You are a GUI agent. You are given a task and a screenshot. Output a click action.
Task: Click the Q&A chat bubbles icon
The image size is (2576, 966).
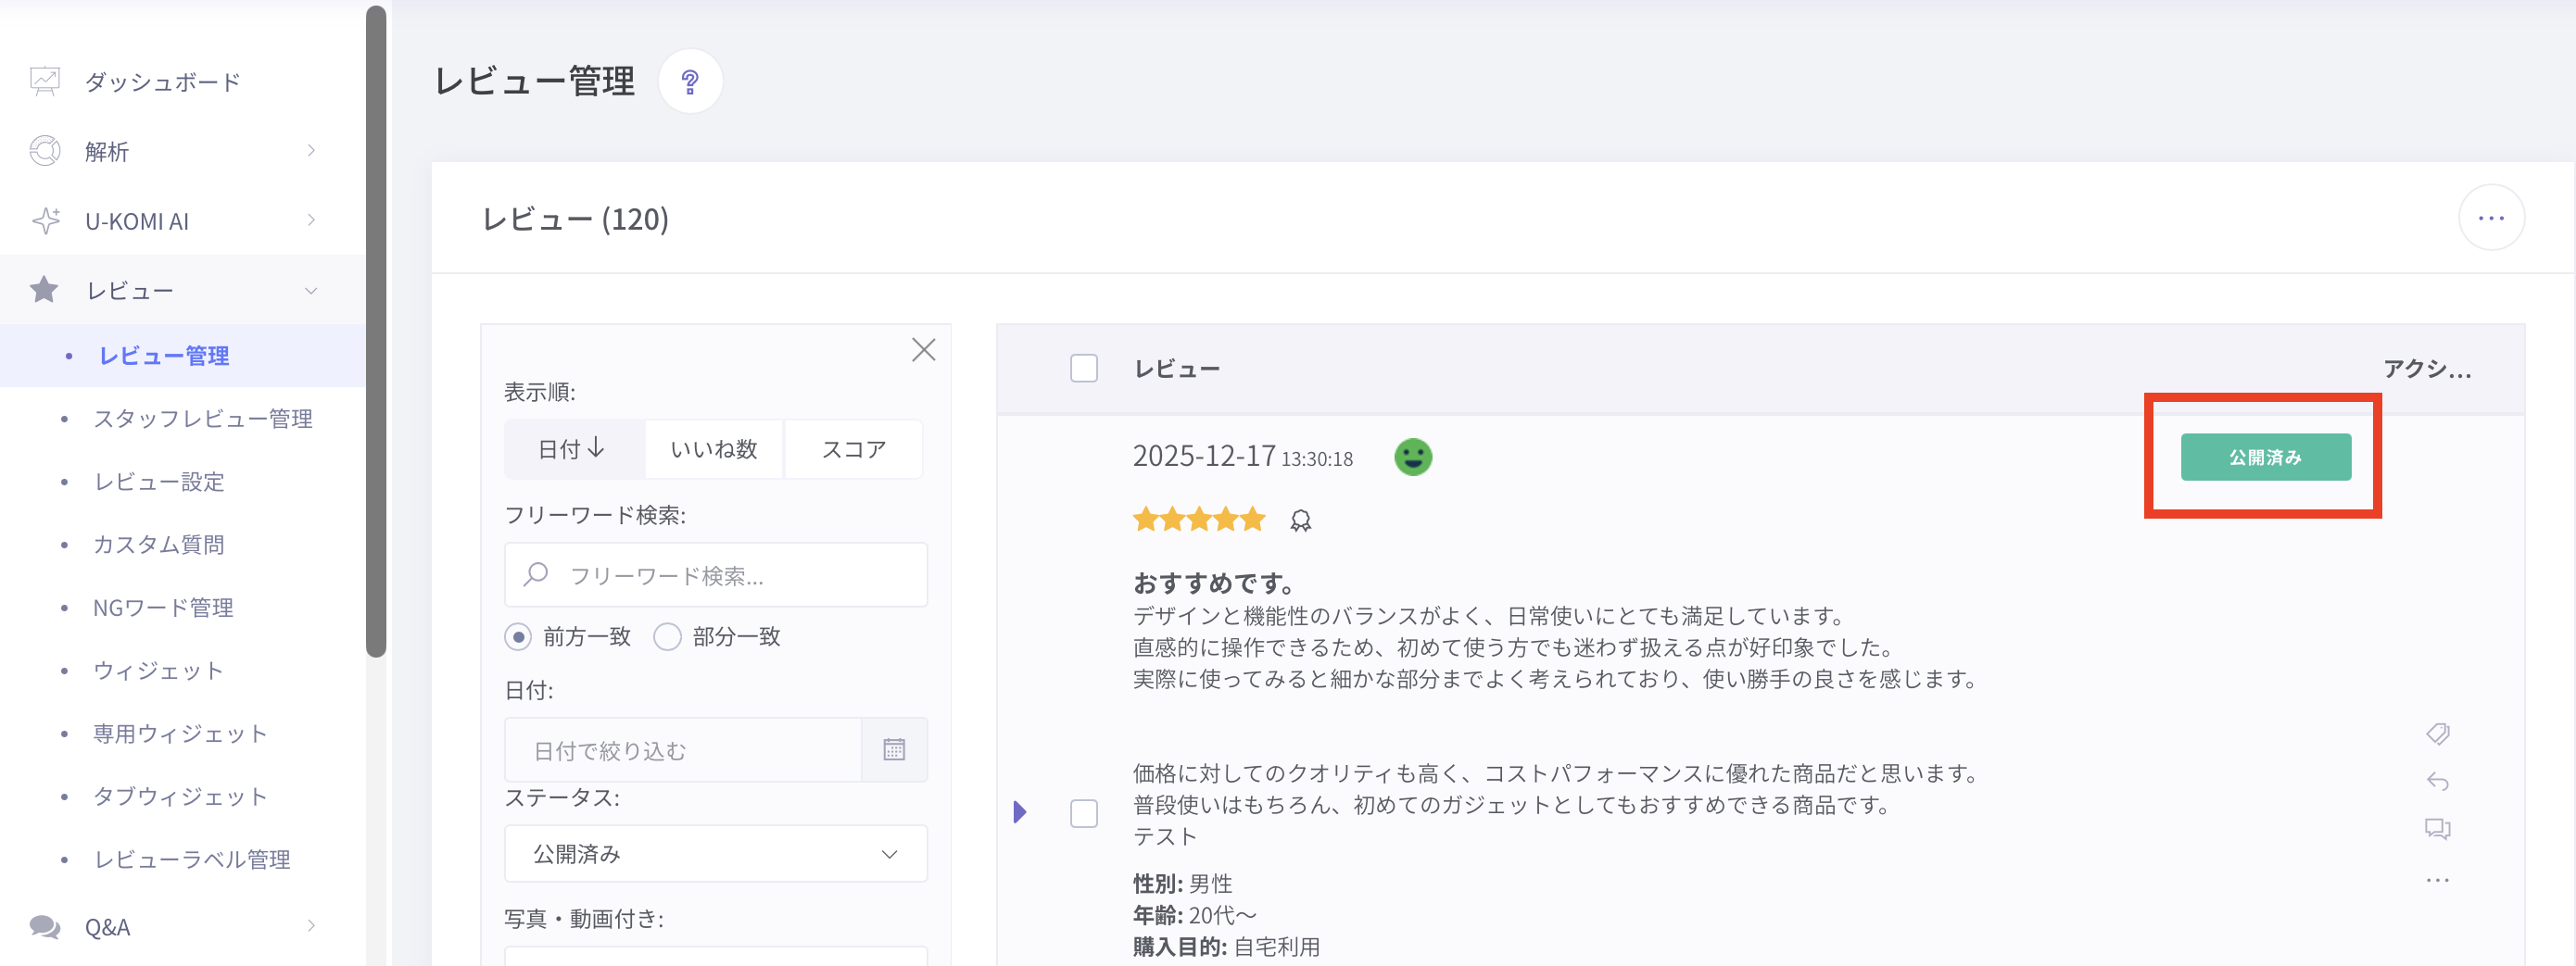(45, 927)
